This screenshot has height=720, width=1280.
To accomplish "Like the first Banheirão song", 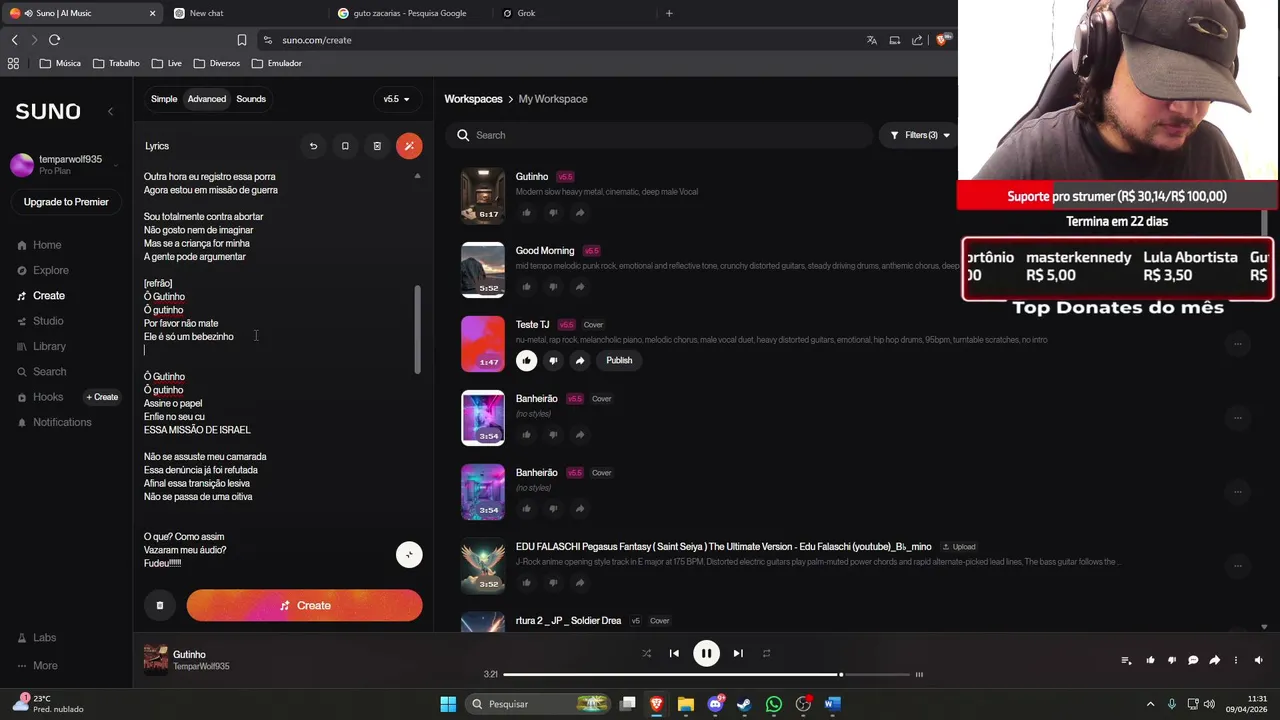I will tap(526, 434).
